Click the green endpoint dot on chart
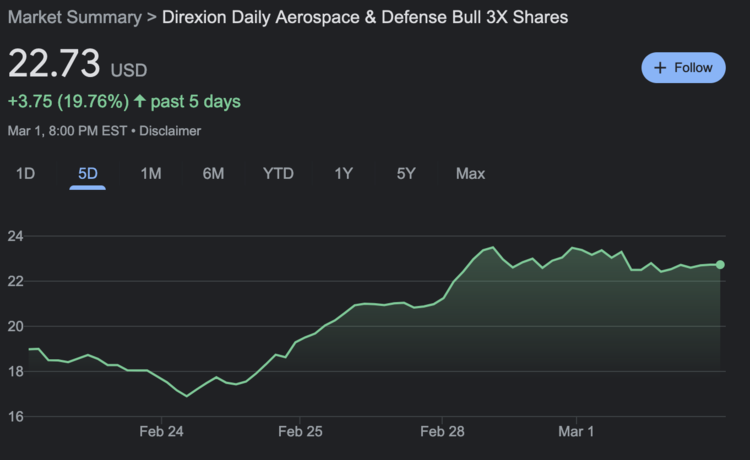This screenshot has width=750, height=460. coord(720,265)
